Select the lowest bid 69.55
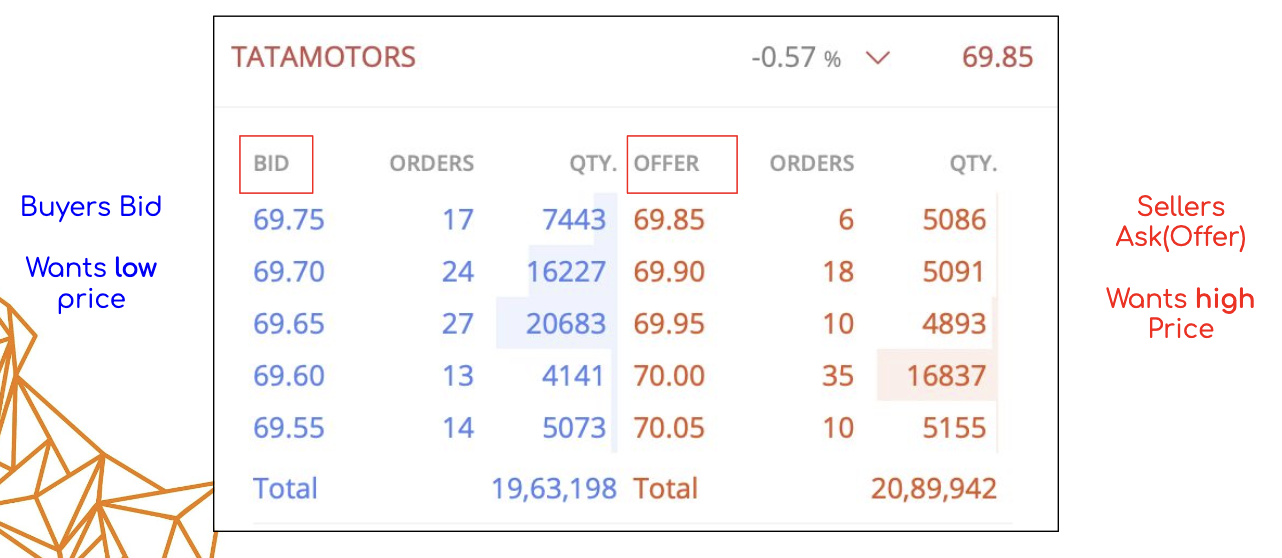The height and width of the screenshot is (558, 1282). pyautogui.click(x=289, y=428)
